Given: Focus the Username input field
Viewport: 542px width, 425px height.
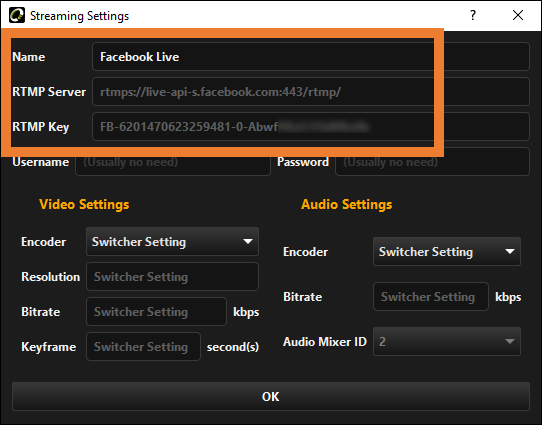Looking at the screenshot, I should (173, 162).
